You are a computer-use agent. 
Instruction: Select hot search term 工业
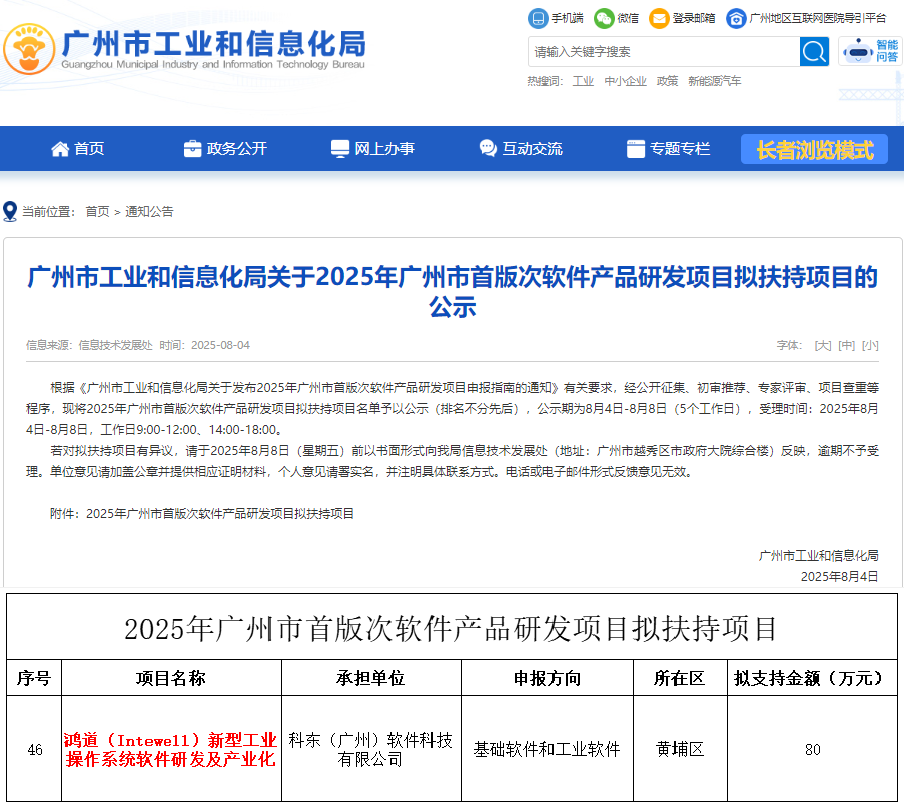point(583,81)
